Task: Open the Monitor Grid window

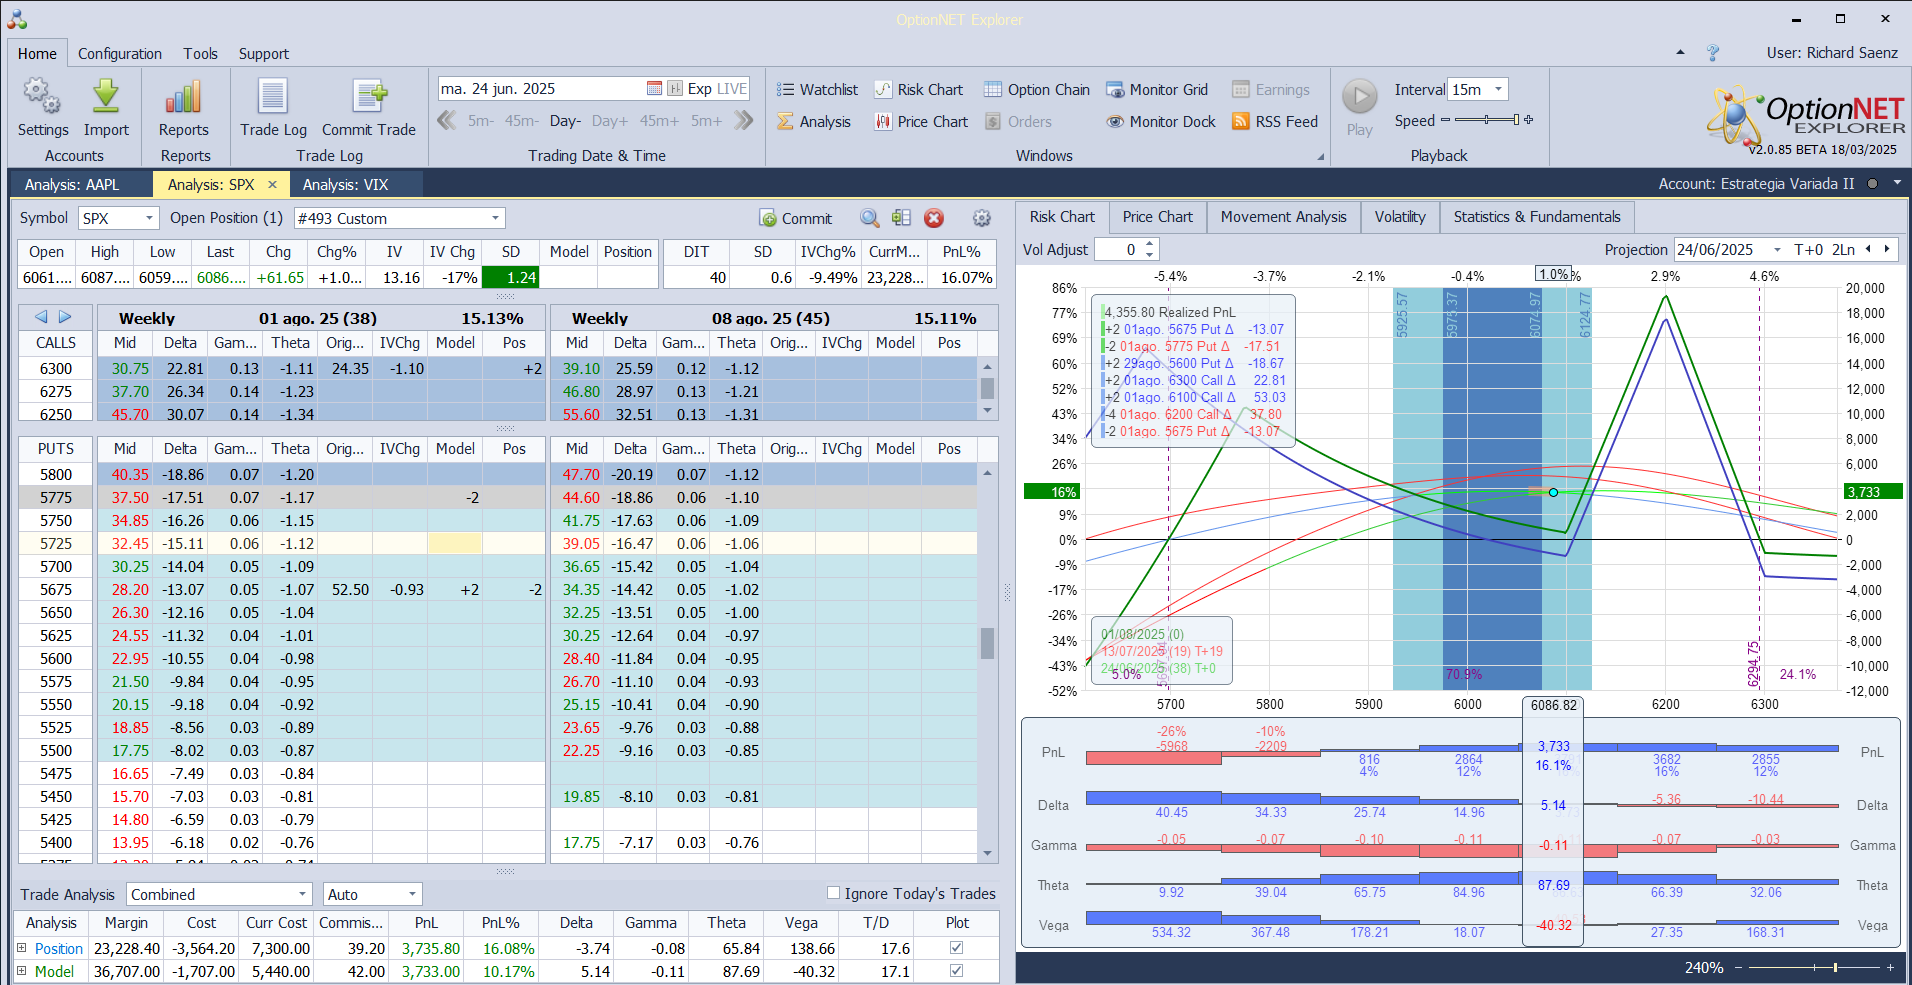Action: (1157, 89)
